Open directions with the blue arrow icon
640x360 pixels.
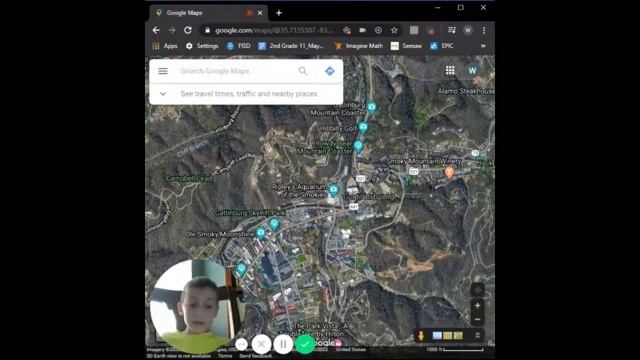[x=329, y=71]
